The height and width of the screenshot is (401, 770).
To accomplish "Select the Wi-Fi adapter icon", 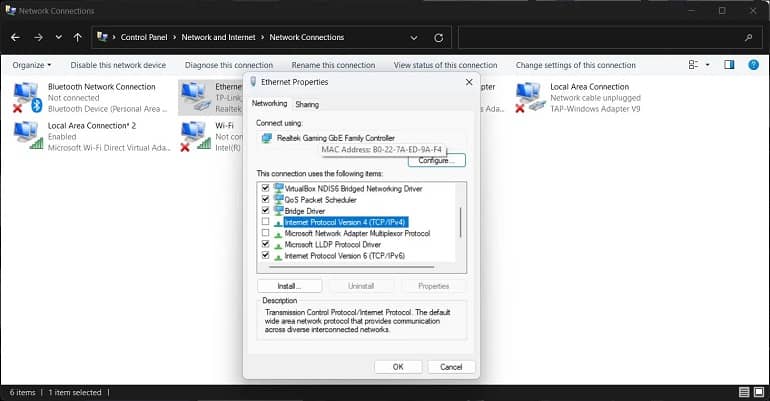I will tap(195, 136).
